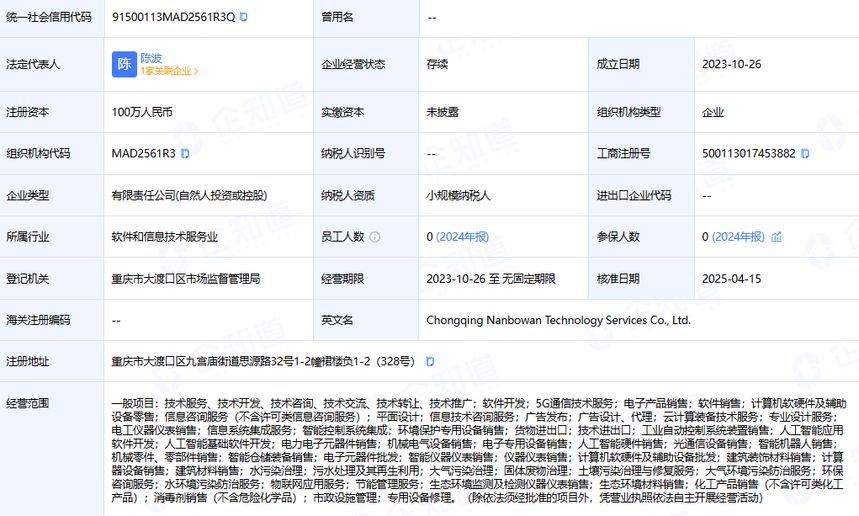Copy the registered address
859x516 pixels.
tap(430, 362)
